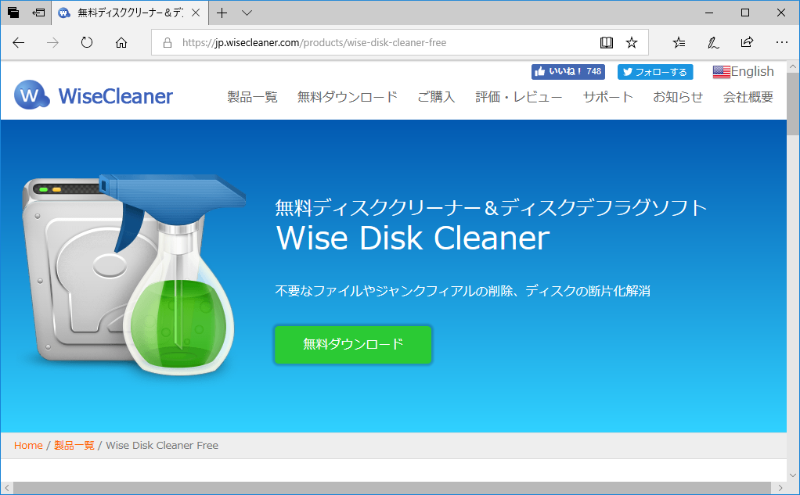Open the favorites hub icon
800x495 pixels.
[x=679, y=42]
